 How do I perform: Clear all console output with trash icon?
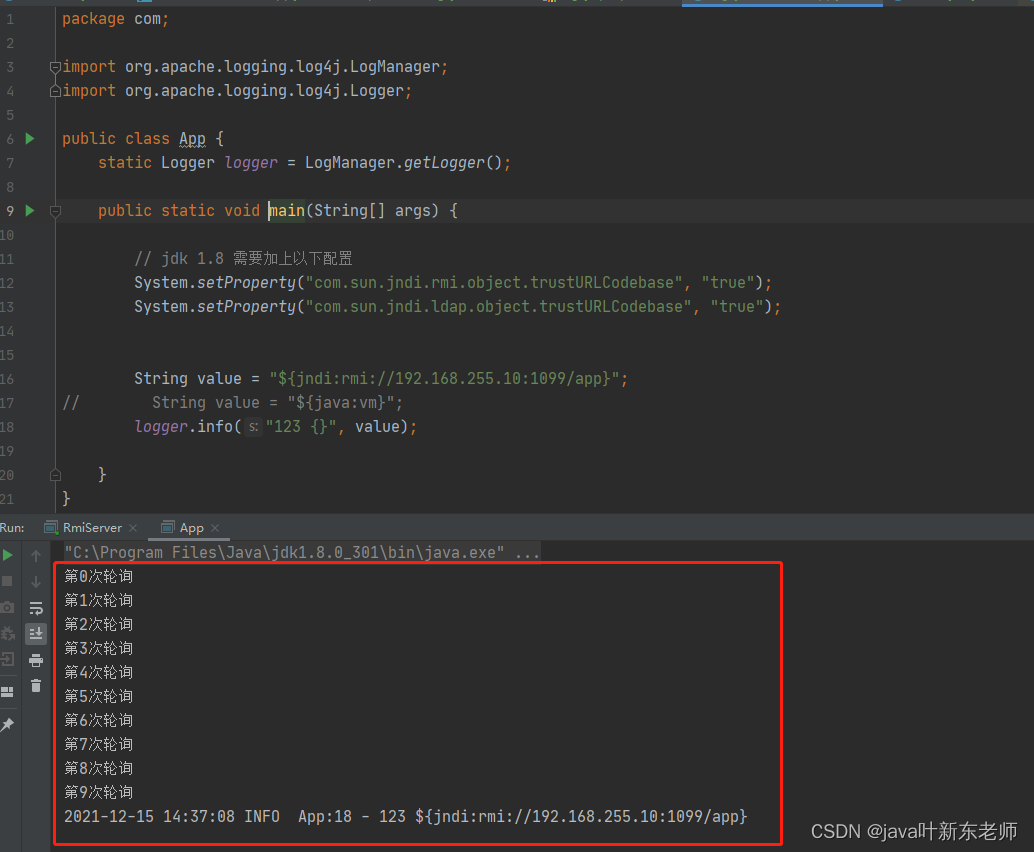tap(36, 686)
